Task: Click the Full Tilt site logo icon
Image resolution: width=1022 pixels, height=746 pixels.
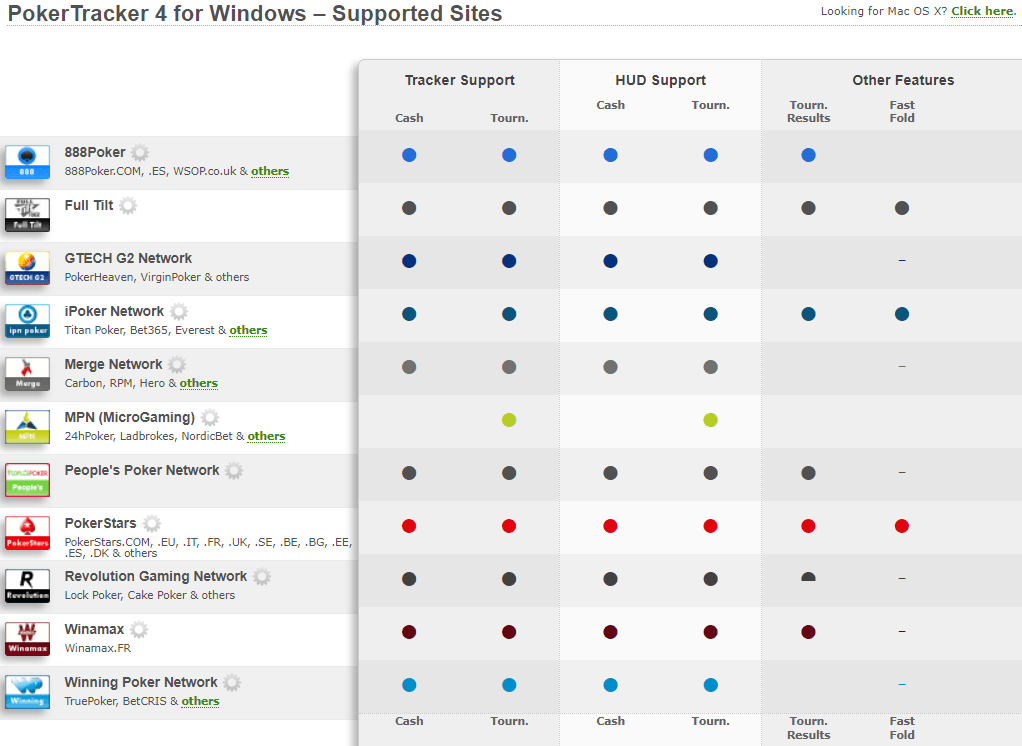Action: [x=27, y=215]
